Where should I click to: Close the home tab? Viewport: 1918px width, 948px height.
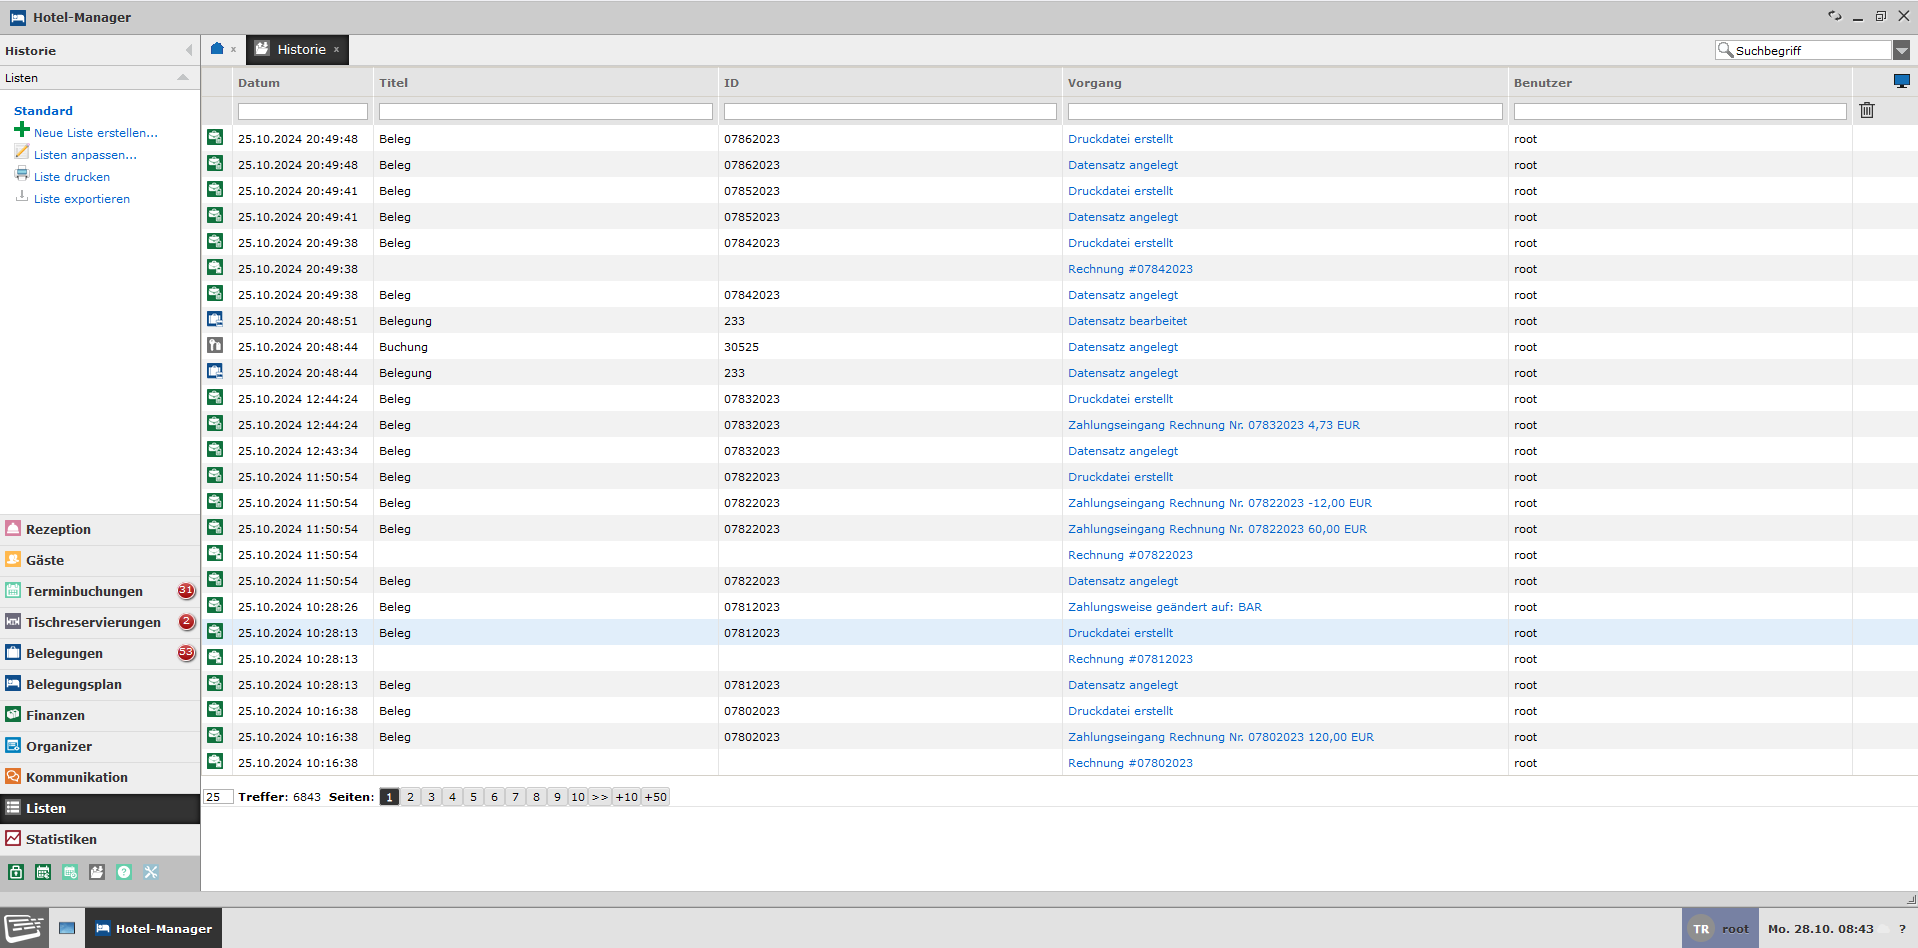point(233,49)
